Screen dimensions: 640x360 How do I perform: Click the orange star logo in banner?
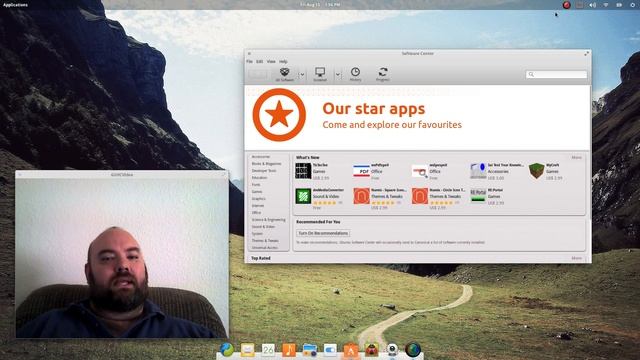(x=279, y=115)
